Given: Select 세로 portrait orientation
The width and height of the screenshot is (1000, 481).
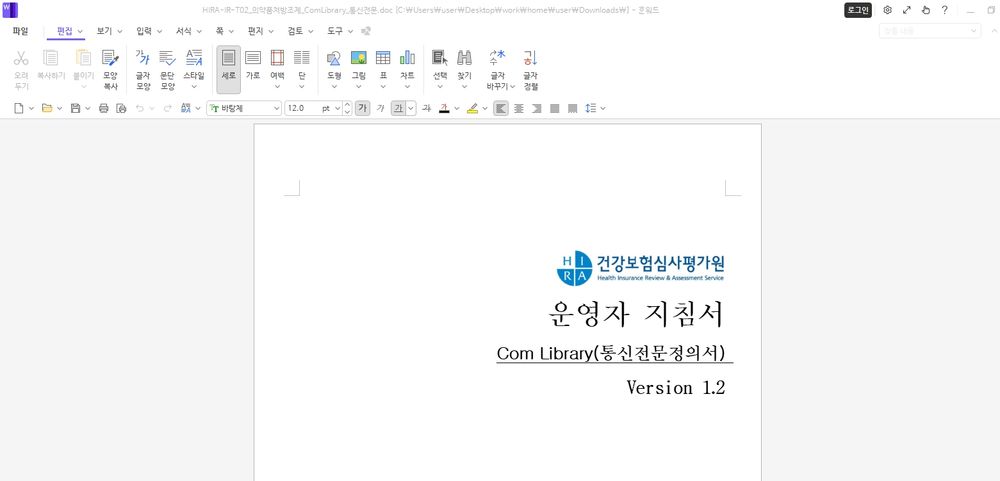Looking at the screenshot, I should click(x=228, y=70).
